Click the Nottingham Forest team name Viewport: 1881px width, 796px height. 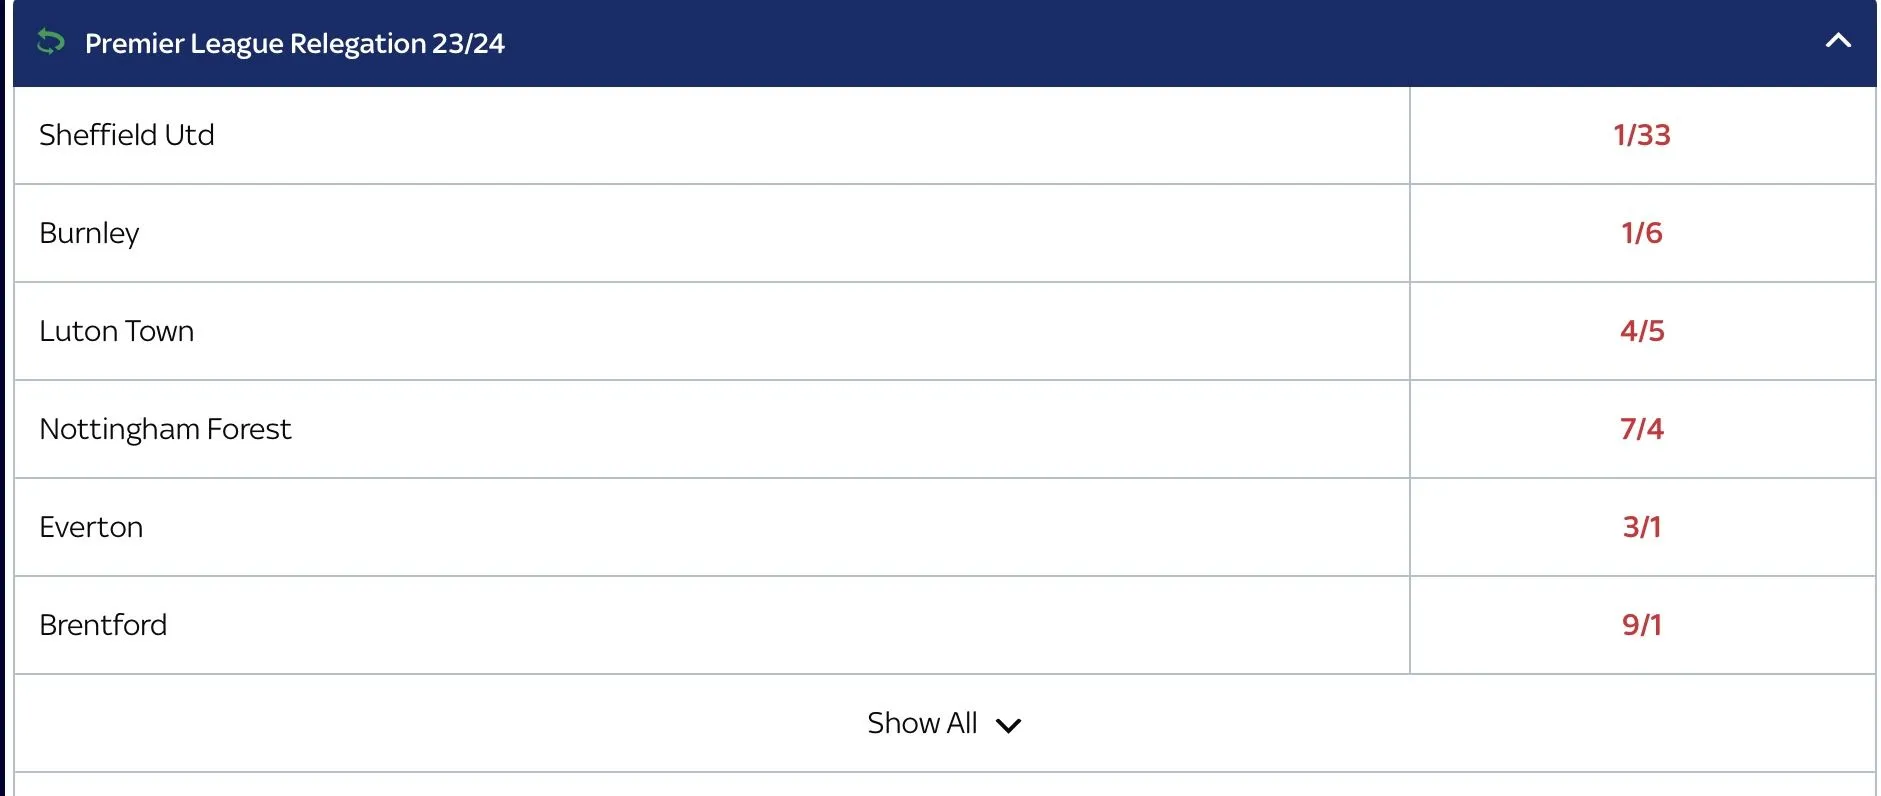tap(165, 429)
